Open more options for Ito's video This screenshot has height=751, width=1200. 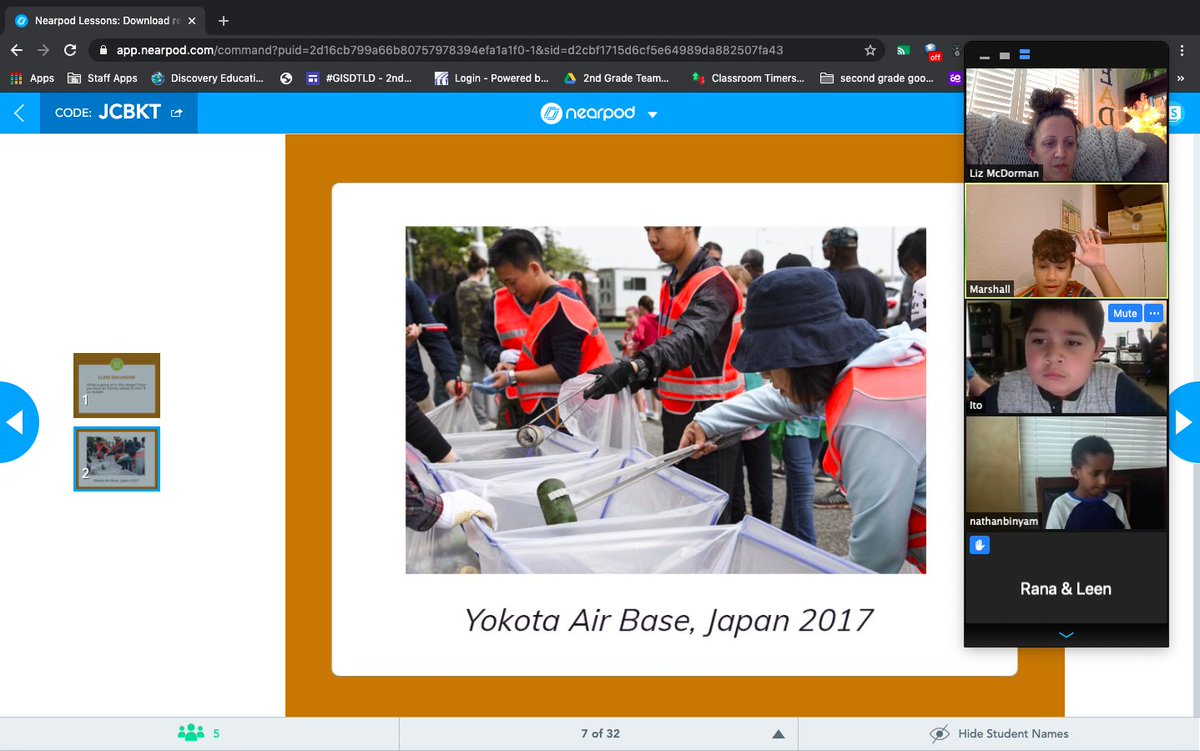click(x=1154, y=313)
